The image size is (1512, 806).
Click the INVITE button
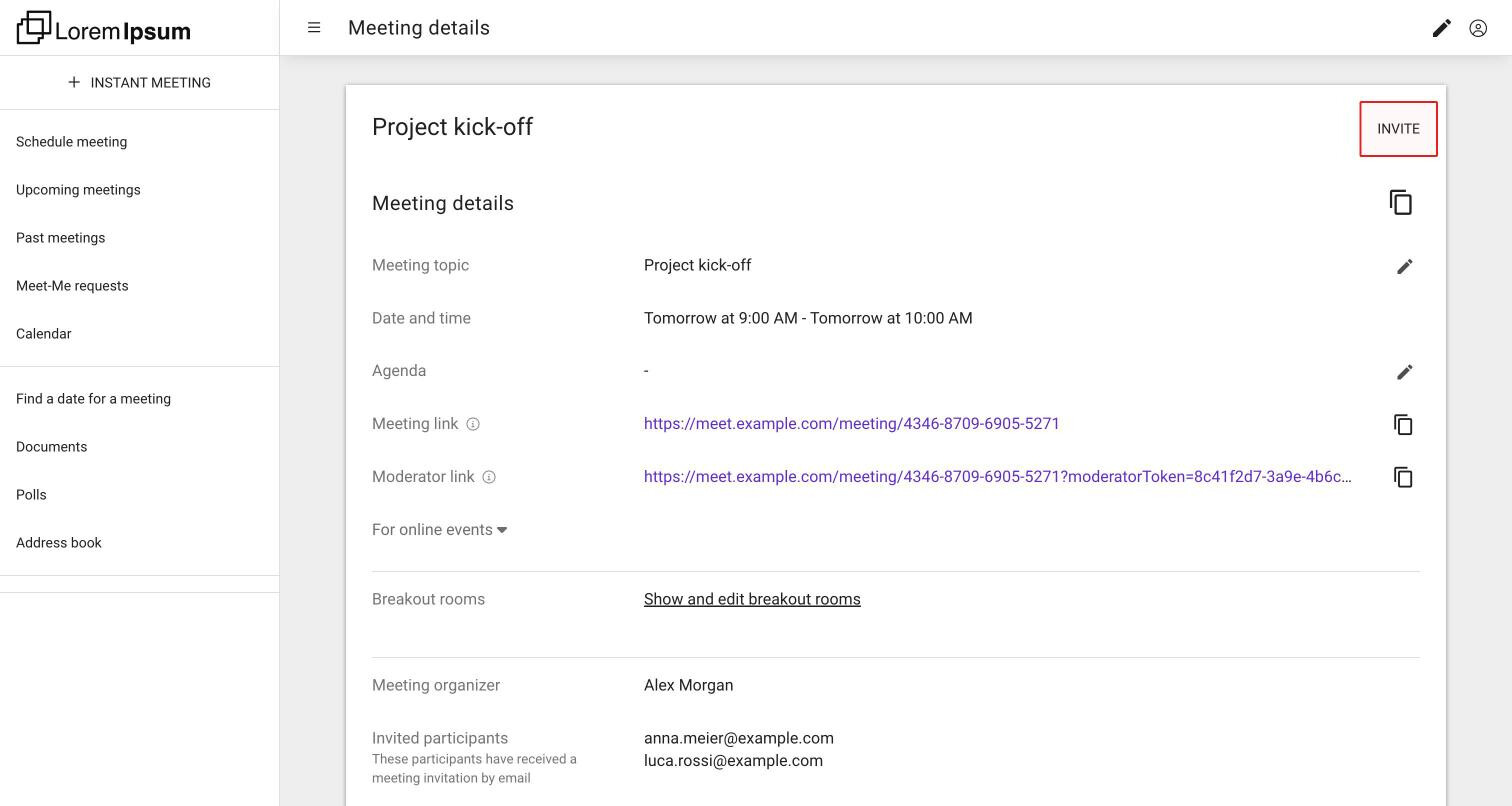[x=1398, y=129]
